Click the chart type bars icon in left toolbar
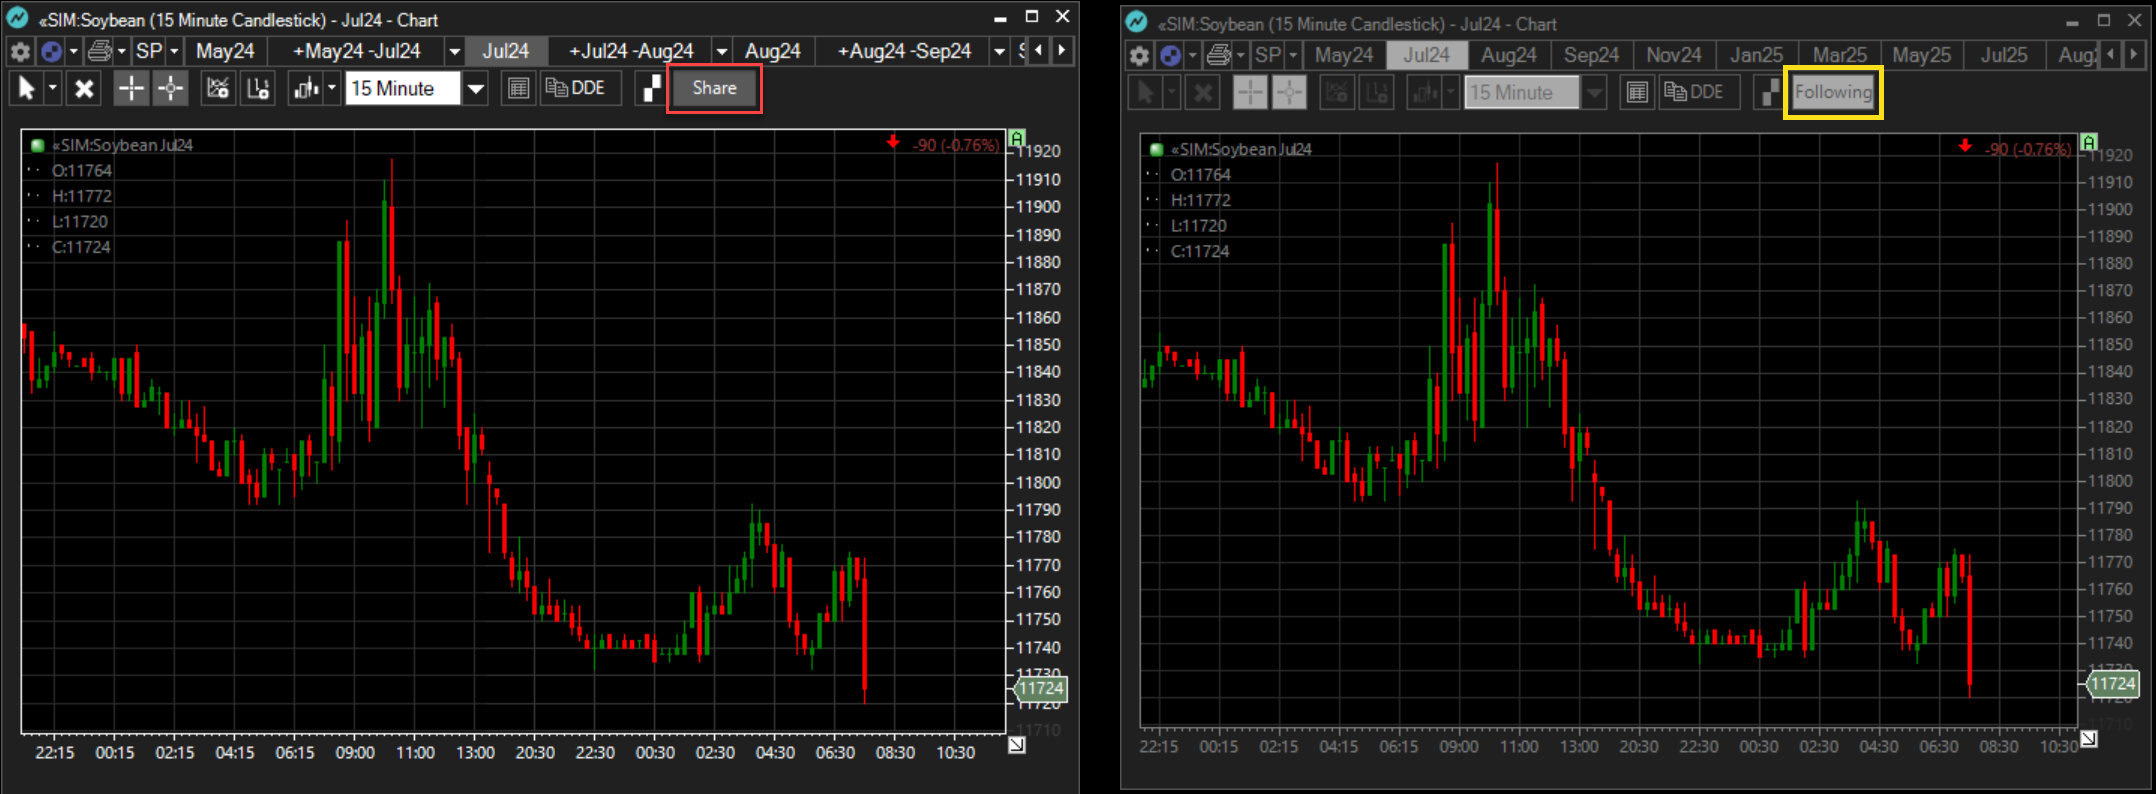The image size is (2156, 794). [305, 89]
